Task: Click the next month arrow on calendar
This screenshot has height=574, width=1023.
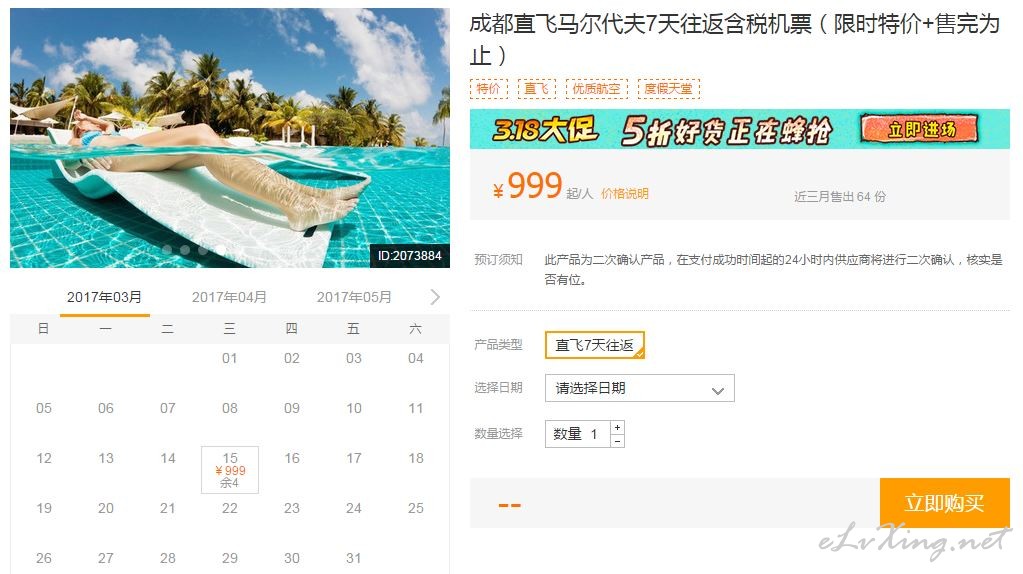Action: [x=435, y=297]
